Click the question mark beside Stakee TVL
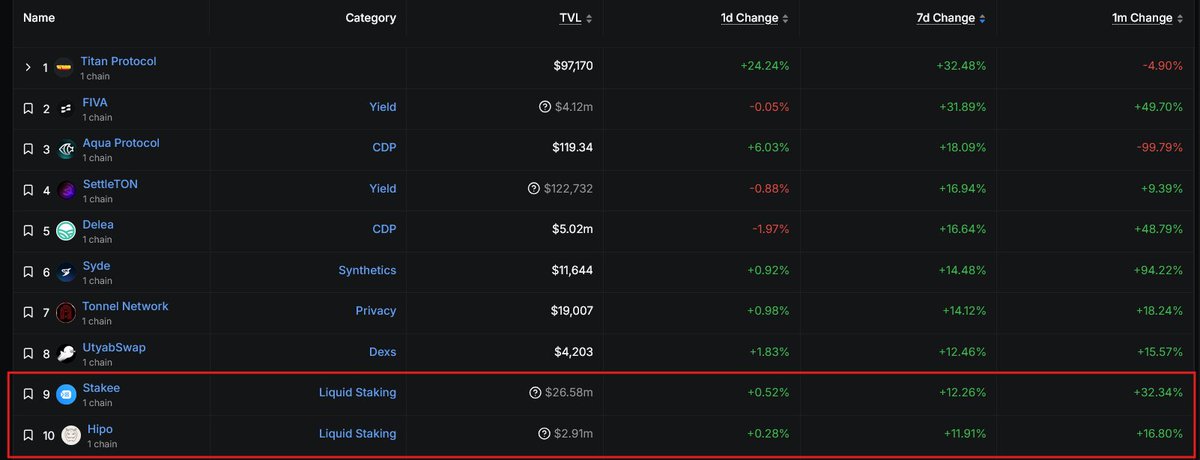This screenshot has height=460, width=1200. (x=535, y=393)
